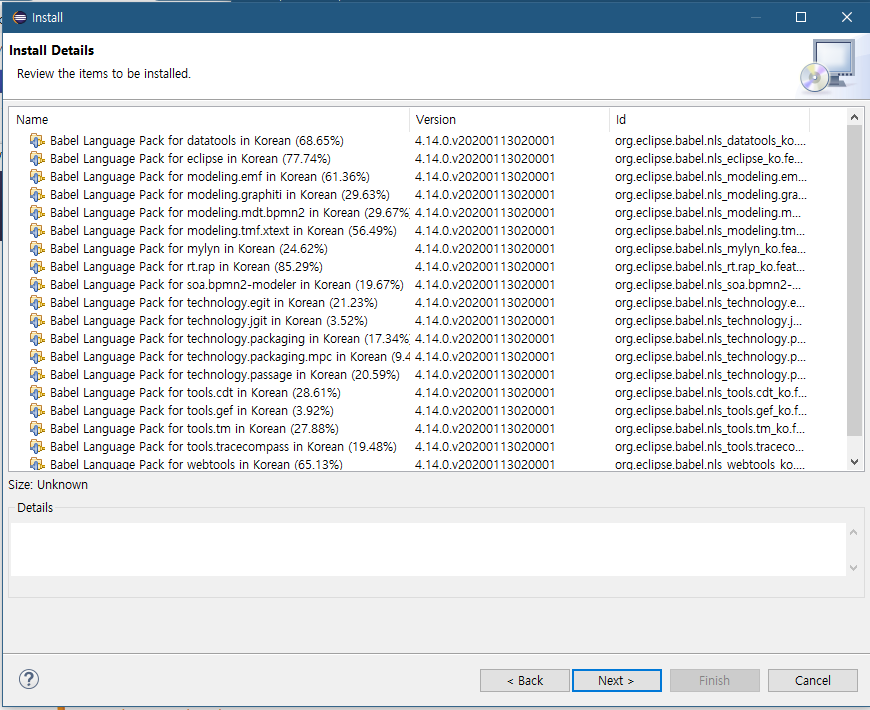Go back with the < Back button
The image size is (870, 710).
click(x=524, y=681)
